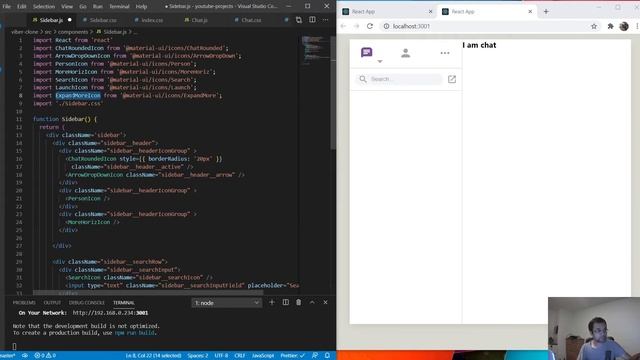Viewport: 640px width, 360px height.
Task: Close the terminal panel
Action: (325, 302)
